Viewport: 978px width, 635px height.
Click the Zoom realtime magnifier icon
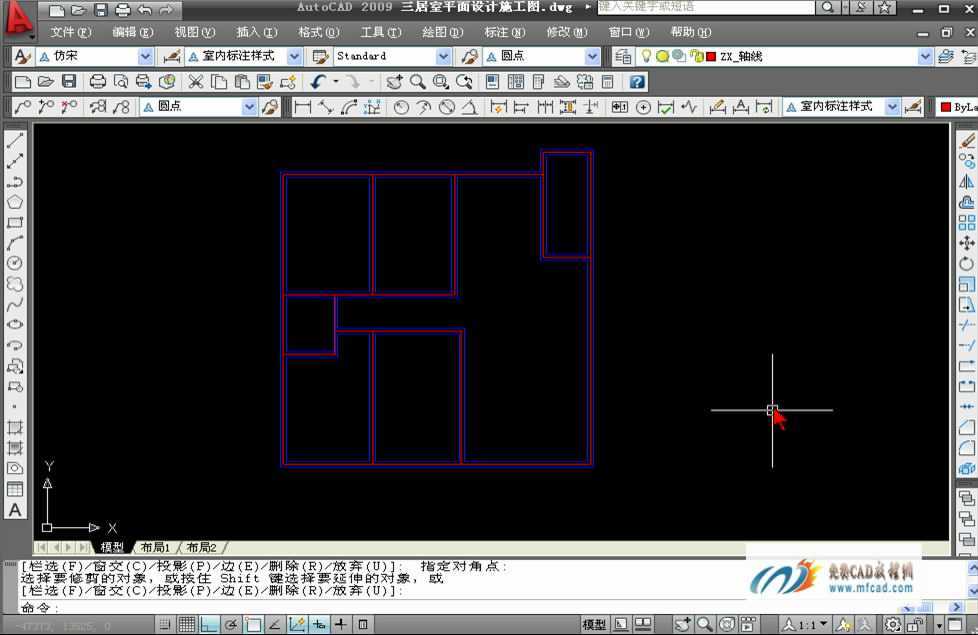coord(417,82)
